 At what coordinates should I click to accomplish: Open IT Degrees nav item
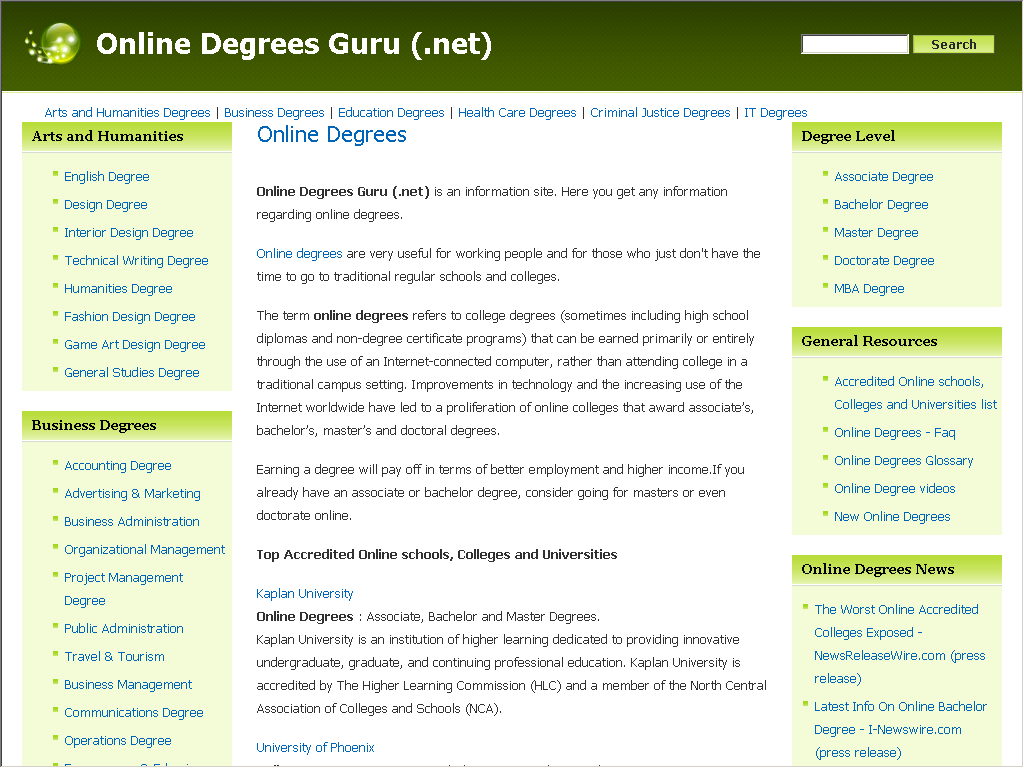(776, 112)
